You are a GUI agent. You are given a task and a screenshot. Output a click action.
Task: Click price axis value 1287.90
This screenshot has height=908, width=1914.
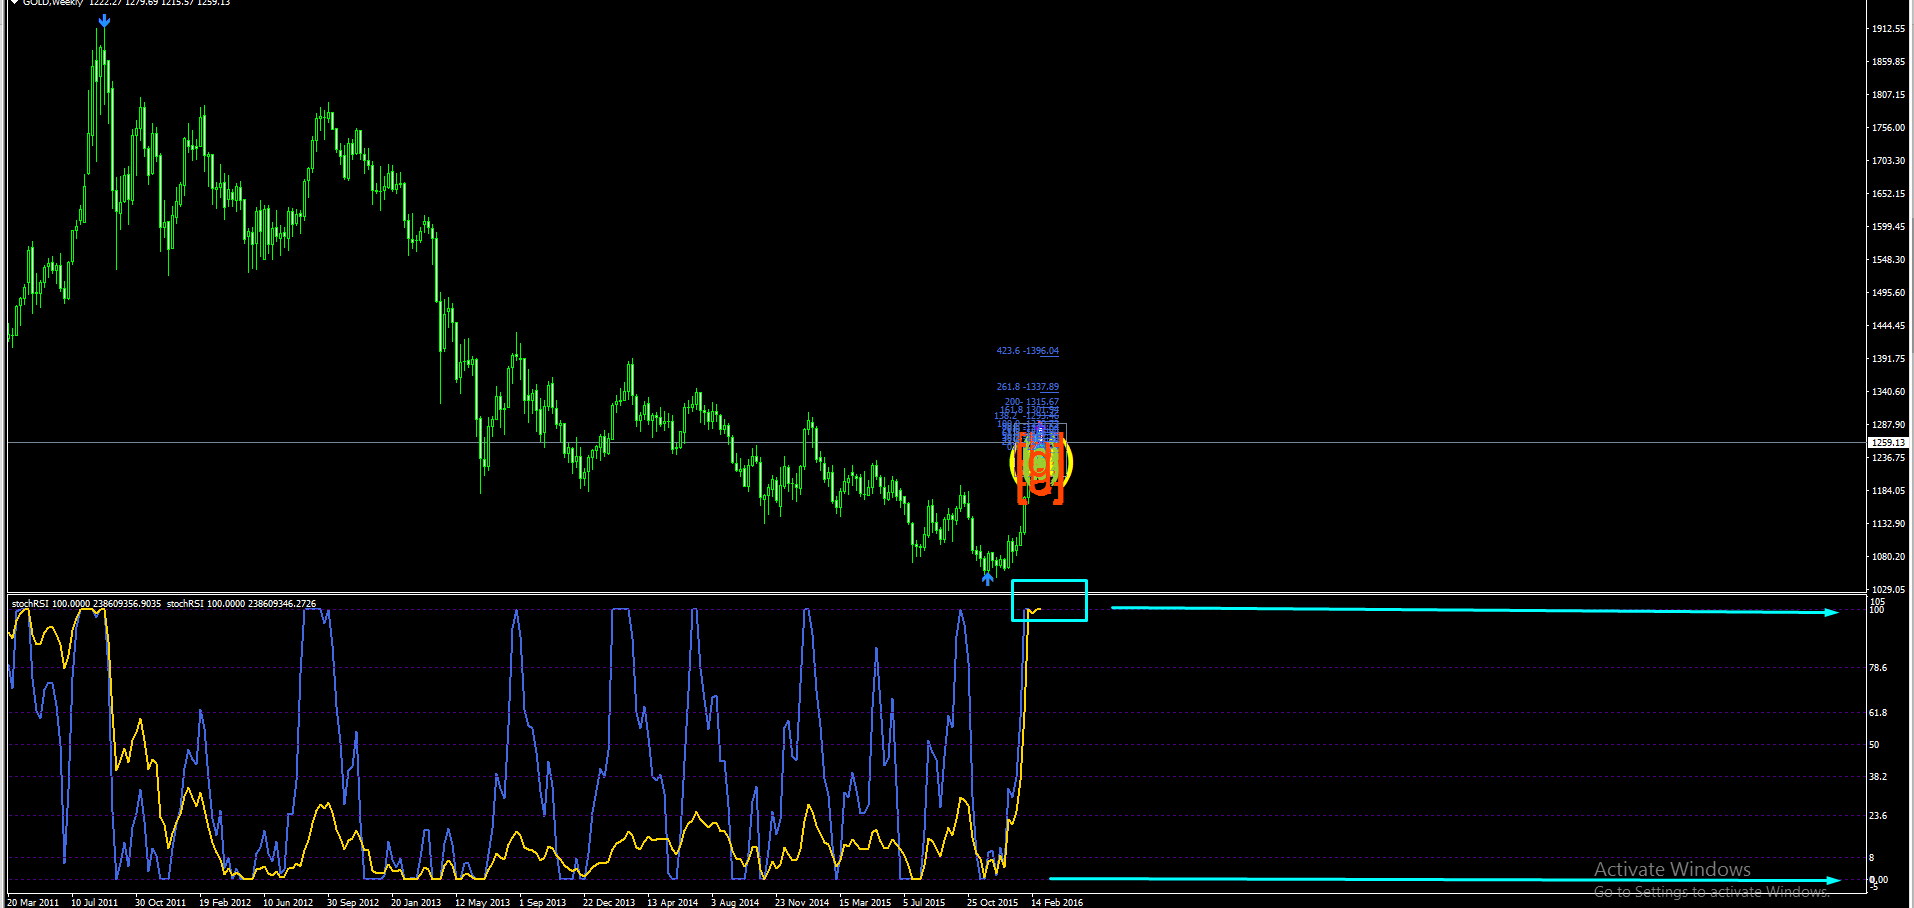coord(1888,425)
